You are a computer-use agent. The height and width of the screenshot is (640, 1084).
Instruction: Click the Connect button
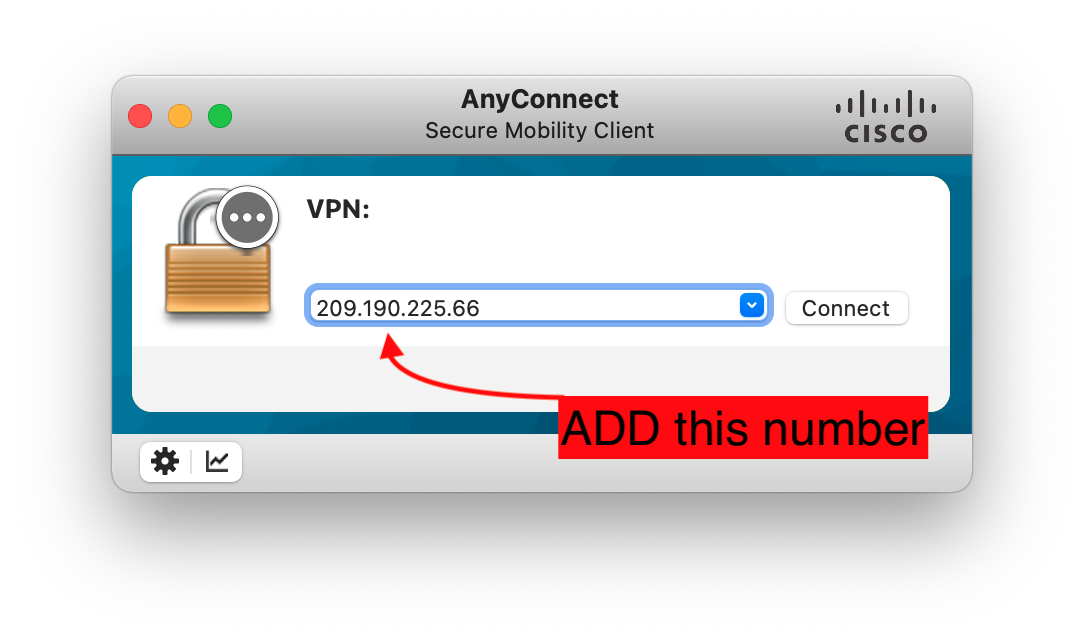[x=846, y=308]
